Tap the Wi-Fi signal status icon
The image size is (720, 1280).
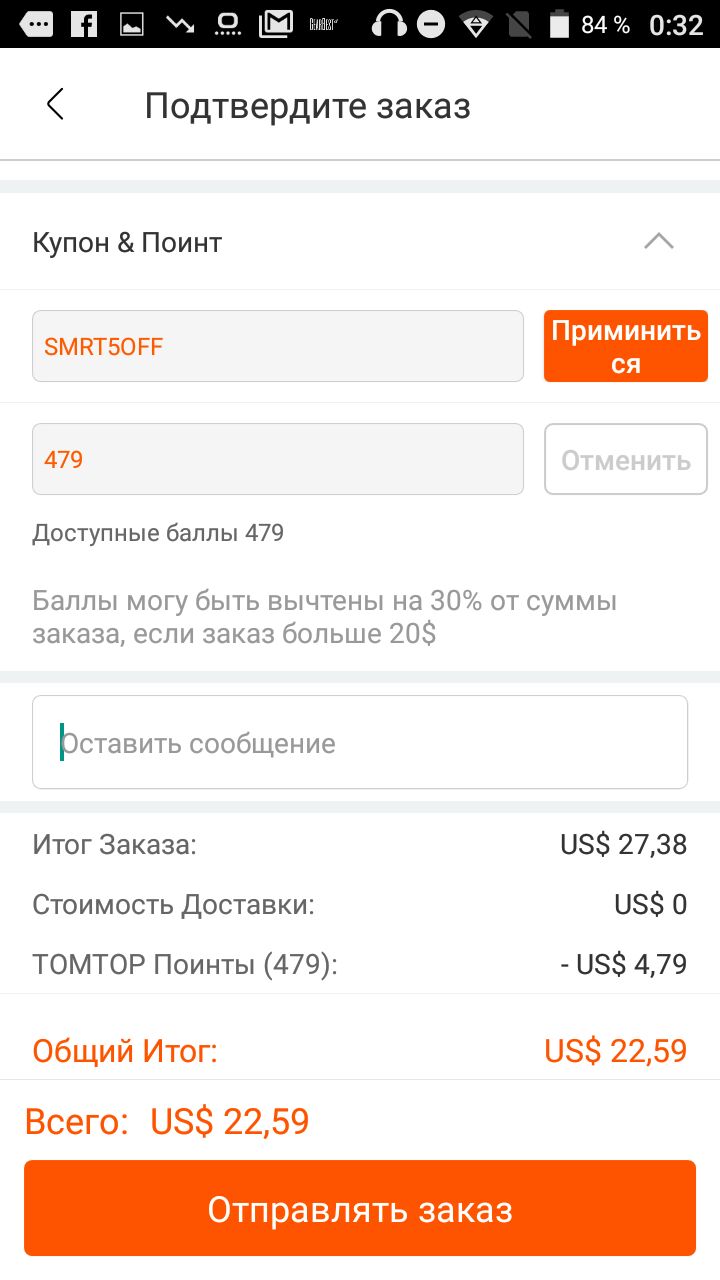click(x=476, y=24)
